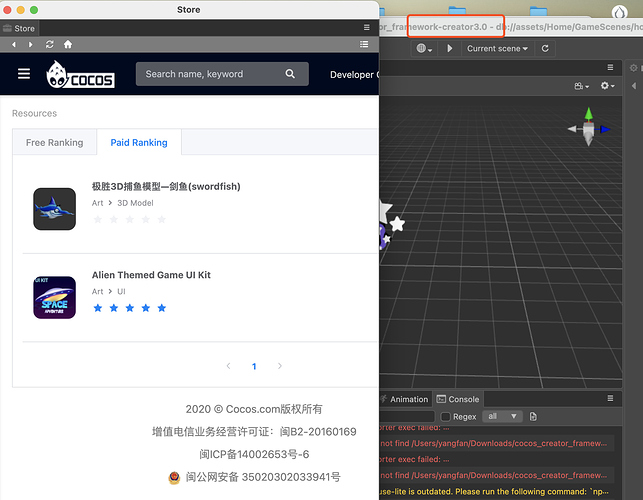
Task: Collapse the right panel arrow
Action: coord(634,86)
